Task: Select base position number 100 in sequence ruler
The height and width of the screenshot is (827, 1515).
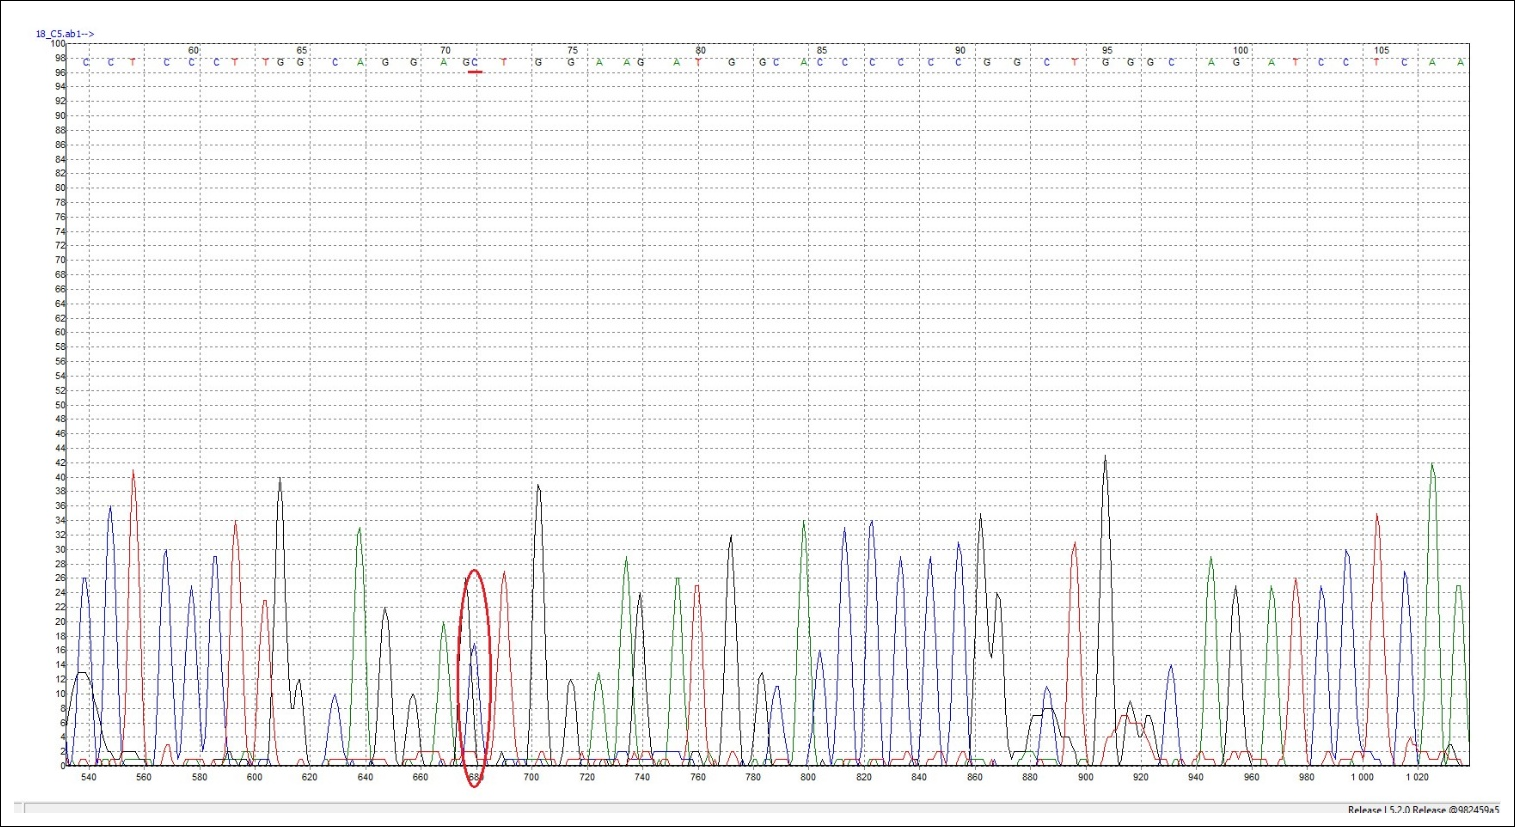Action: click(1241, 50)
